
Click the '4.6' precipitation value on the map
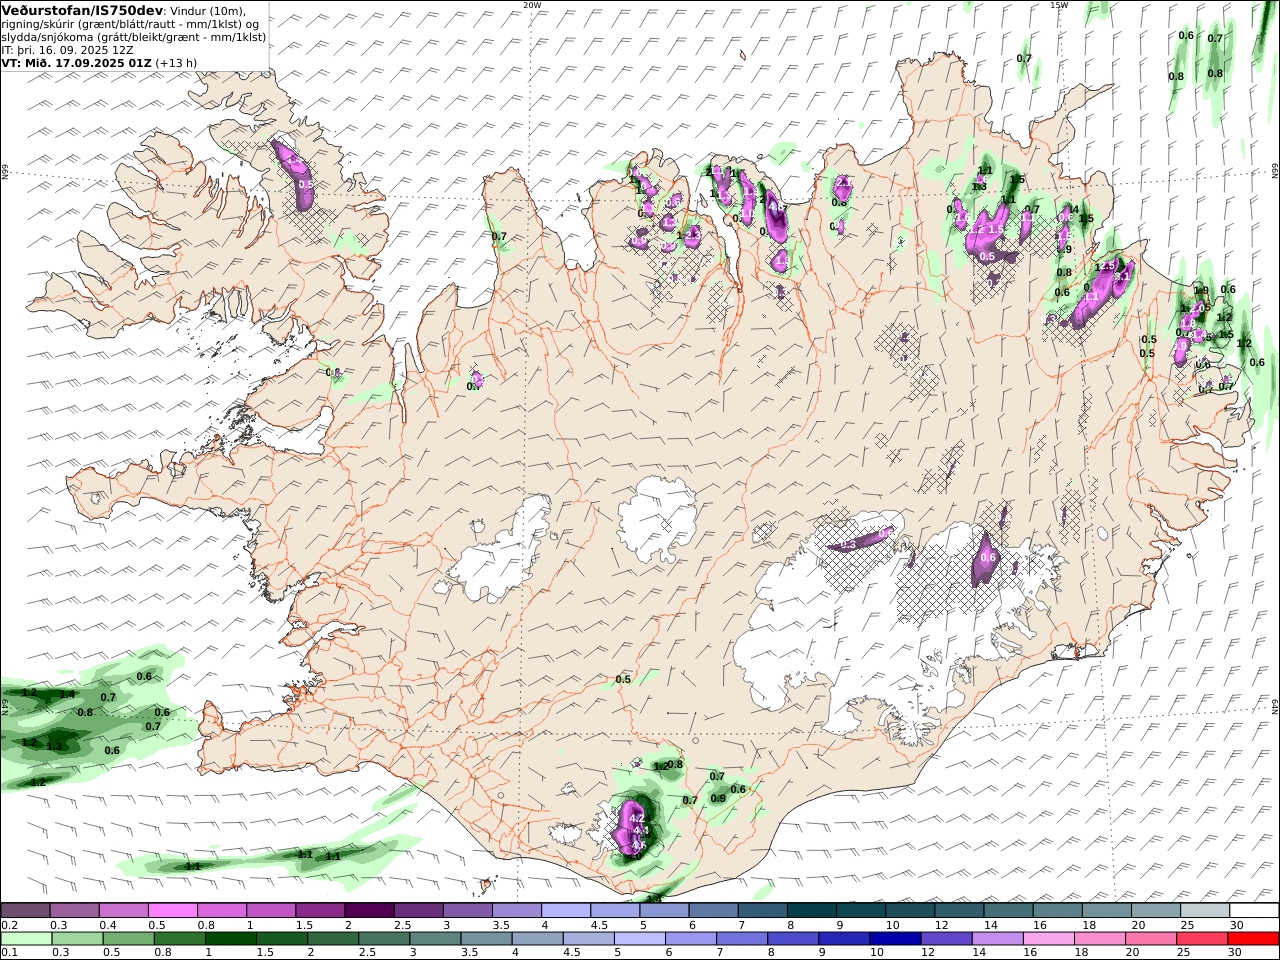click(639, 845)
